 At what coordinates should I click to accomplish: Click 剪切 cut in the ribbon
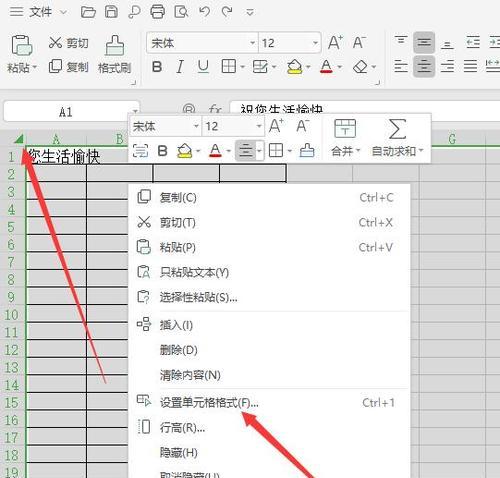pos(69,43)
